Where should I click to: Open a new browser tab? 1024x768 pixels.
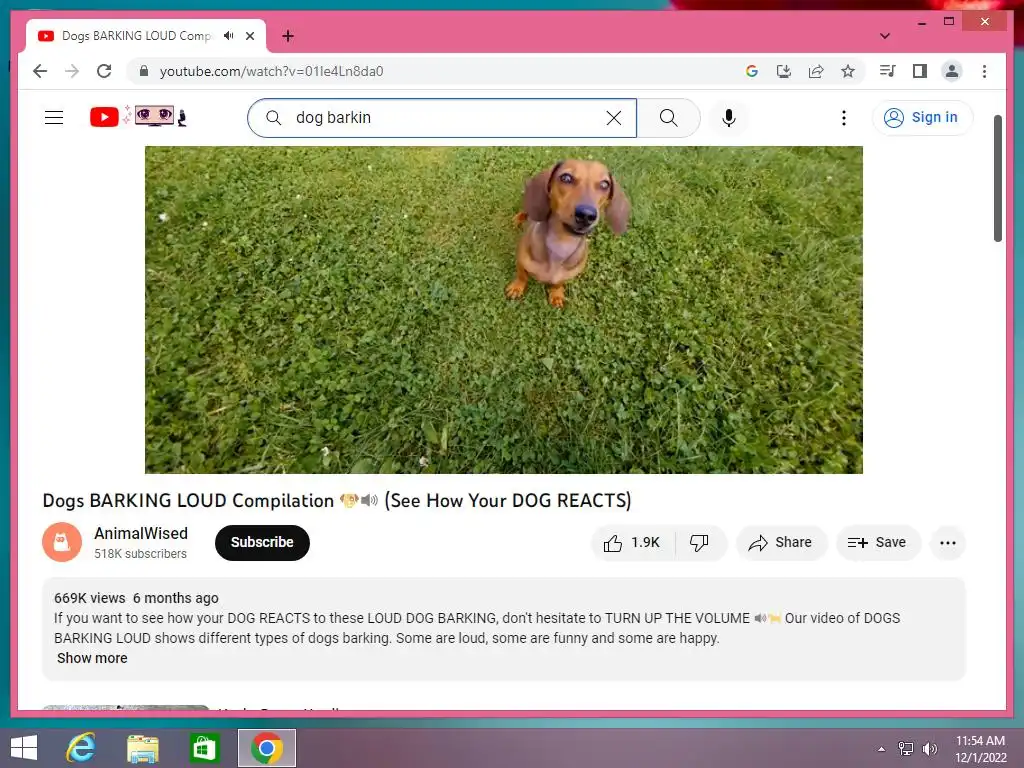pos(288,36)
